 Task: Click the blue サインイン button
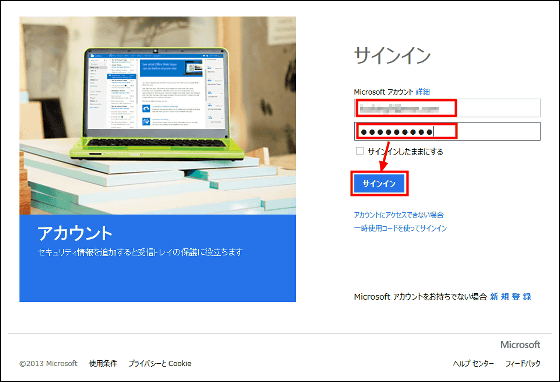pos(379,184)
